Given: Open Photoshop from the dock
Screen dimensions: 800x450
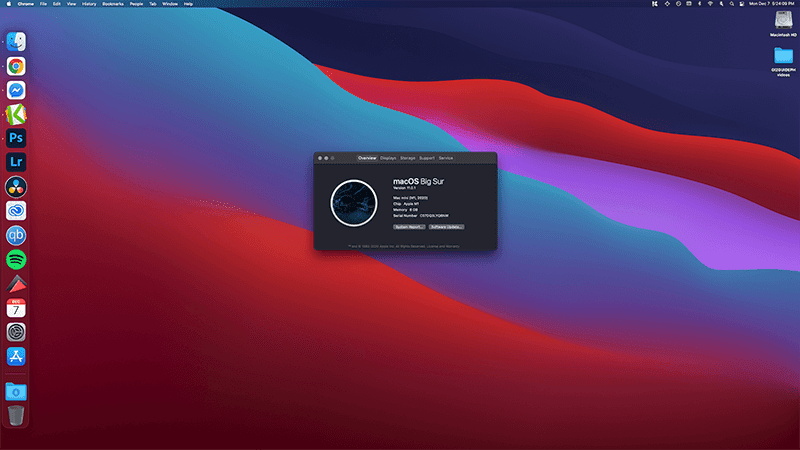Looking at the screenshot, I should [x=16, y=138].
